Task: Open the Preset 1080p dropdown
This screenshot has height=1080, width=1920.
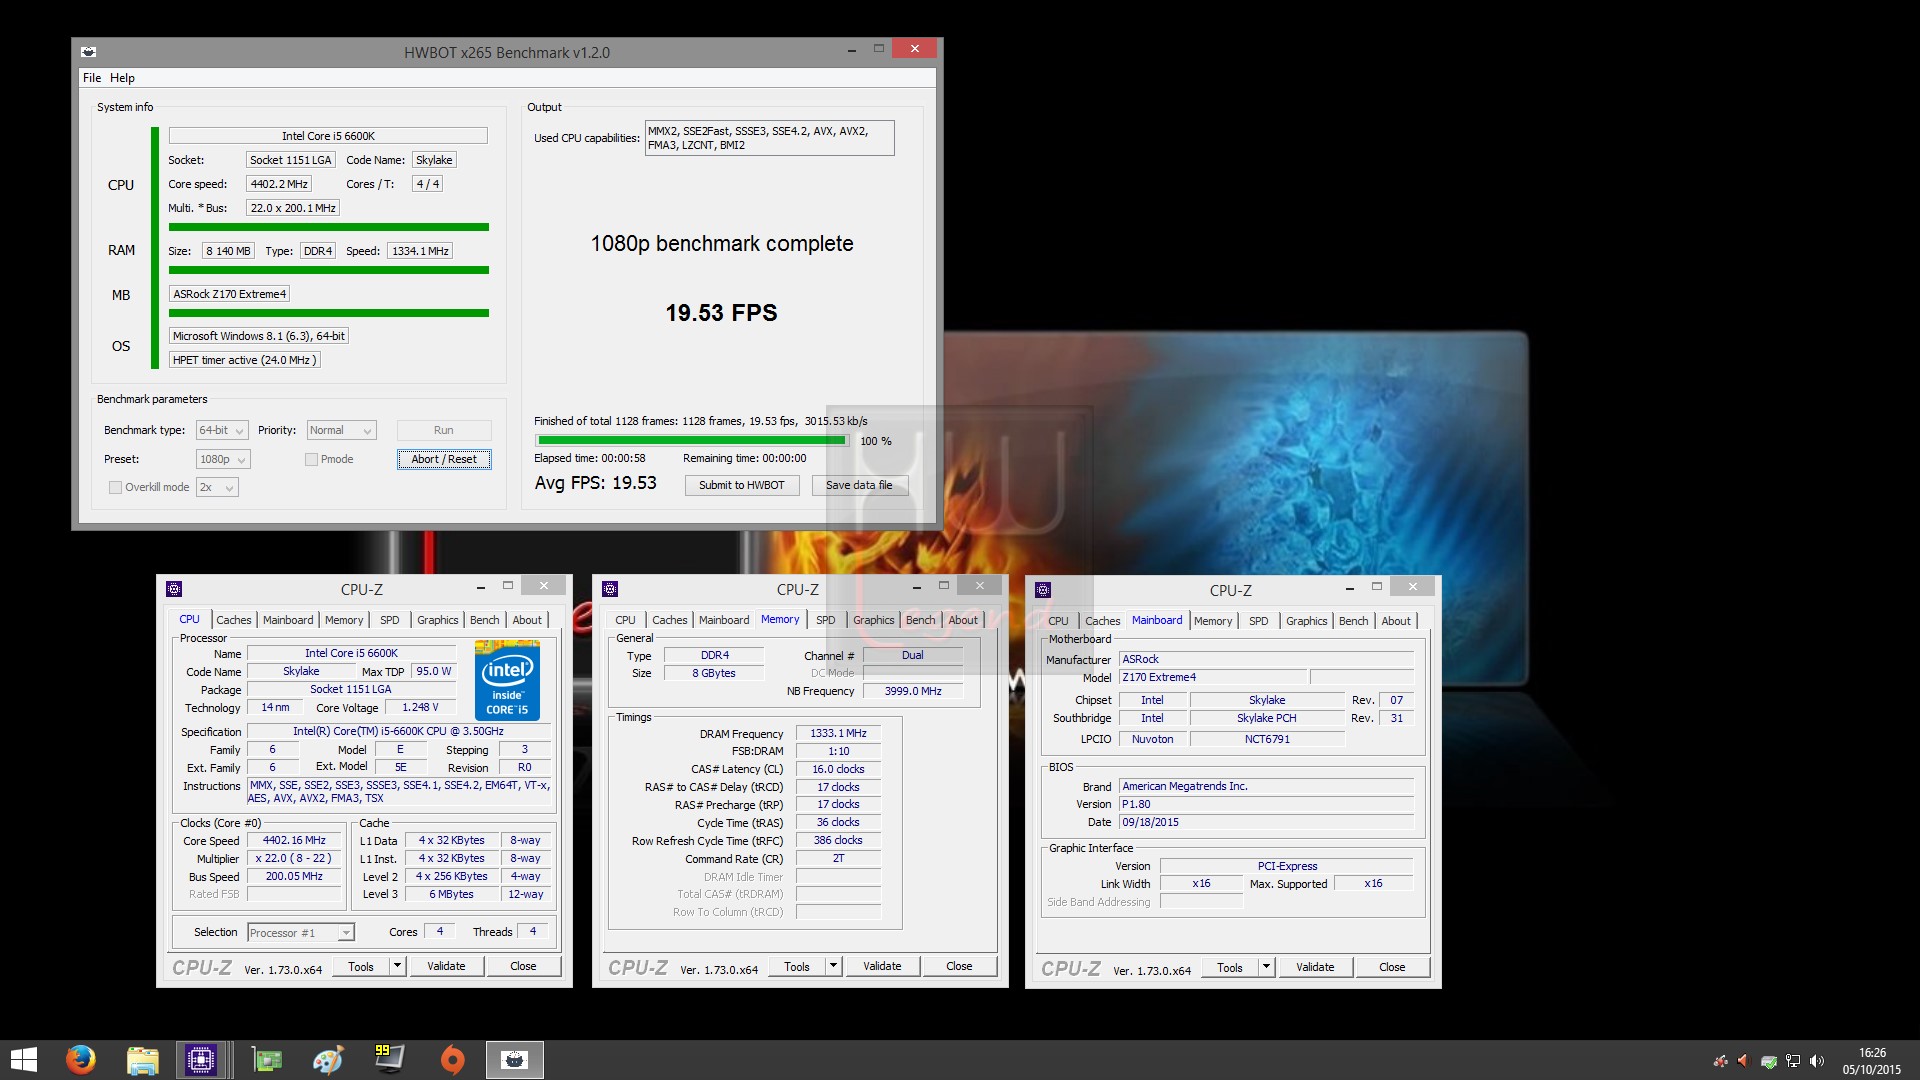Action: [x=223, y=459]
